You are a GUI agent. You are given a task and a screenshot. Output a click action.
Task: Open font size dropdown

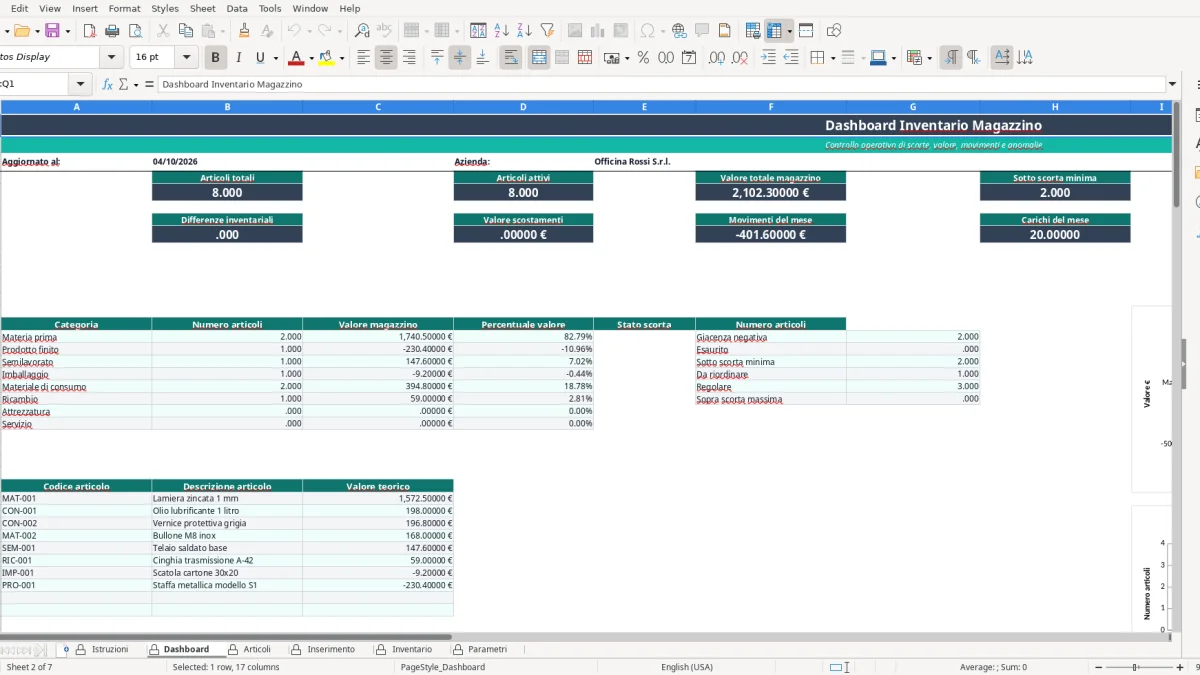tap(187, 58)
